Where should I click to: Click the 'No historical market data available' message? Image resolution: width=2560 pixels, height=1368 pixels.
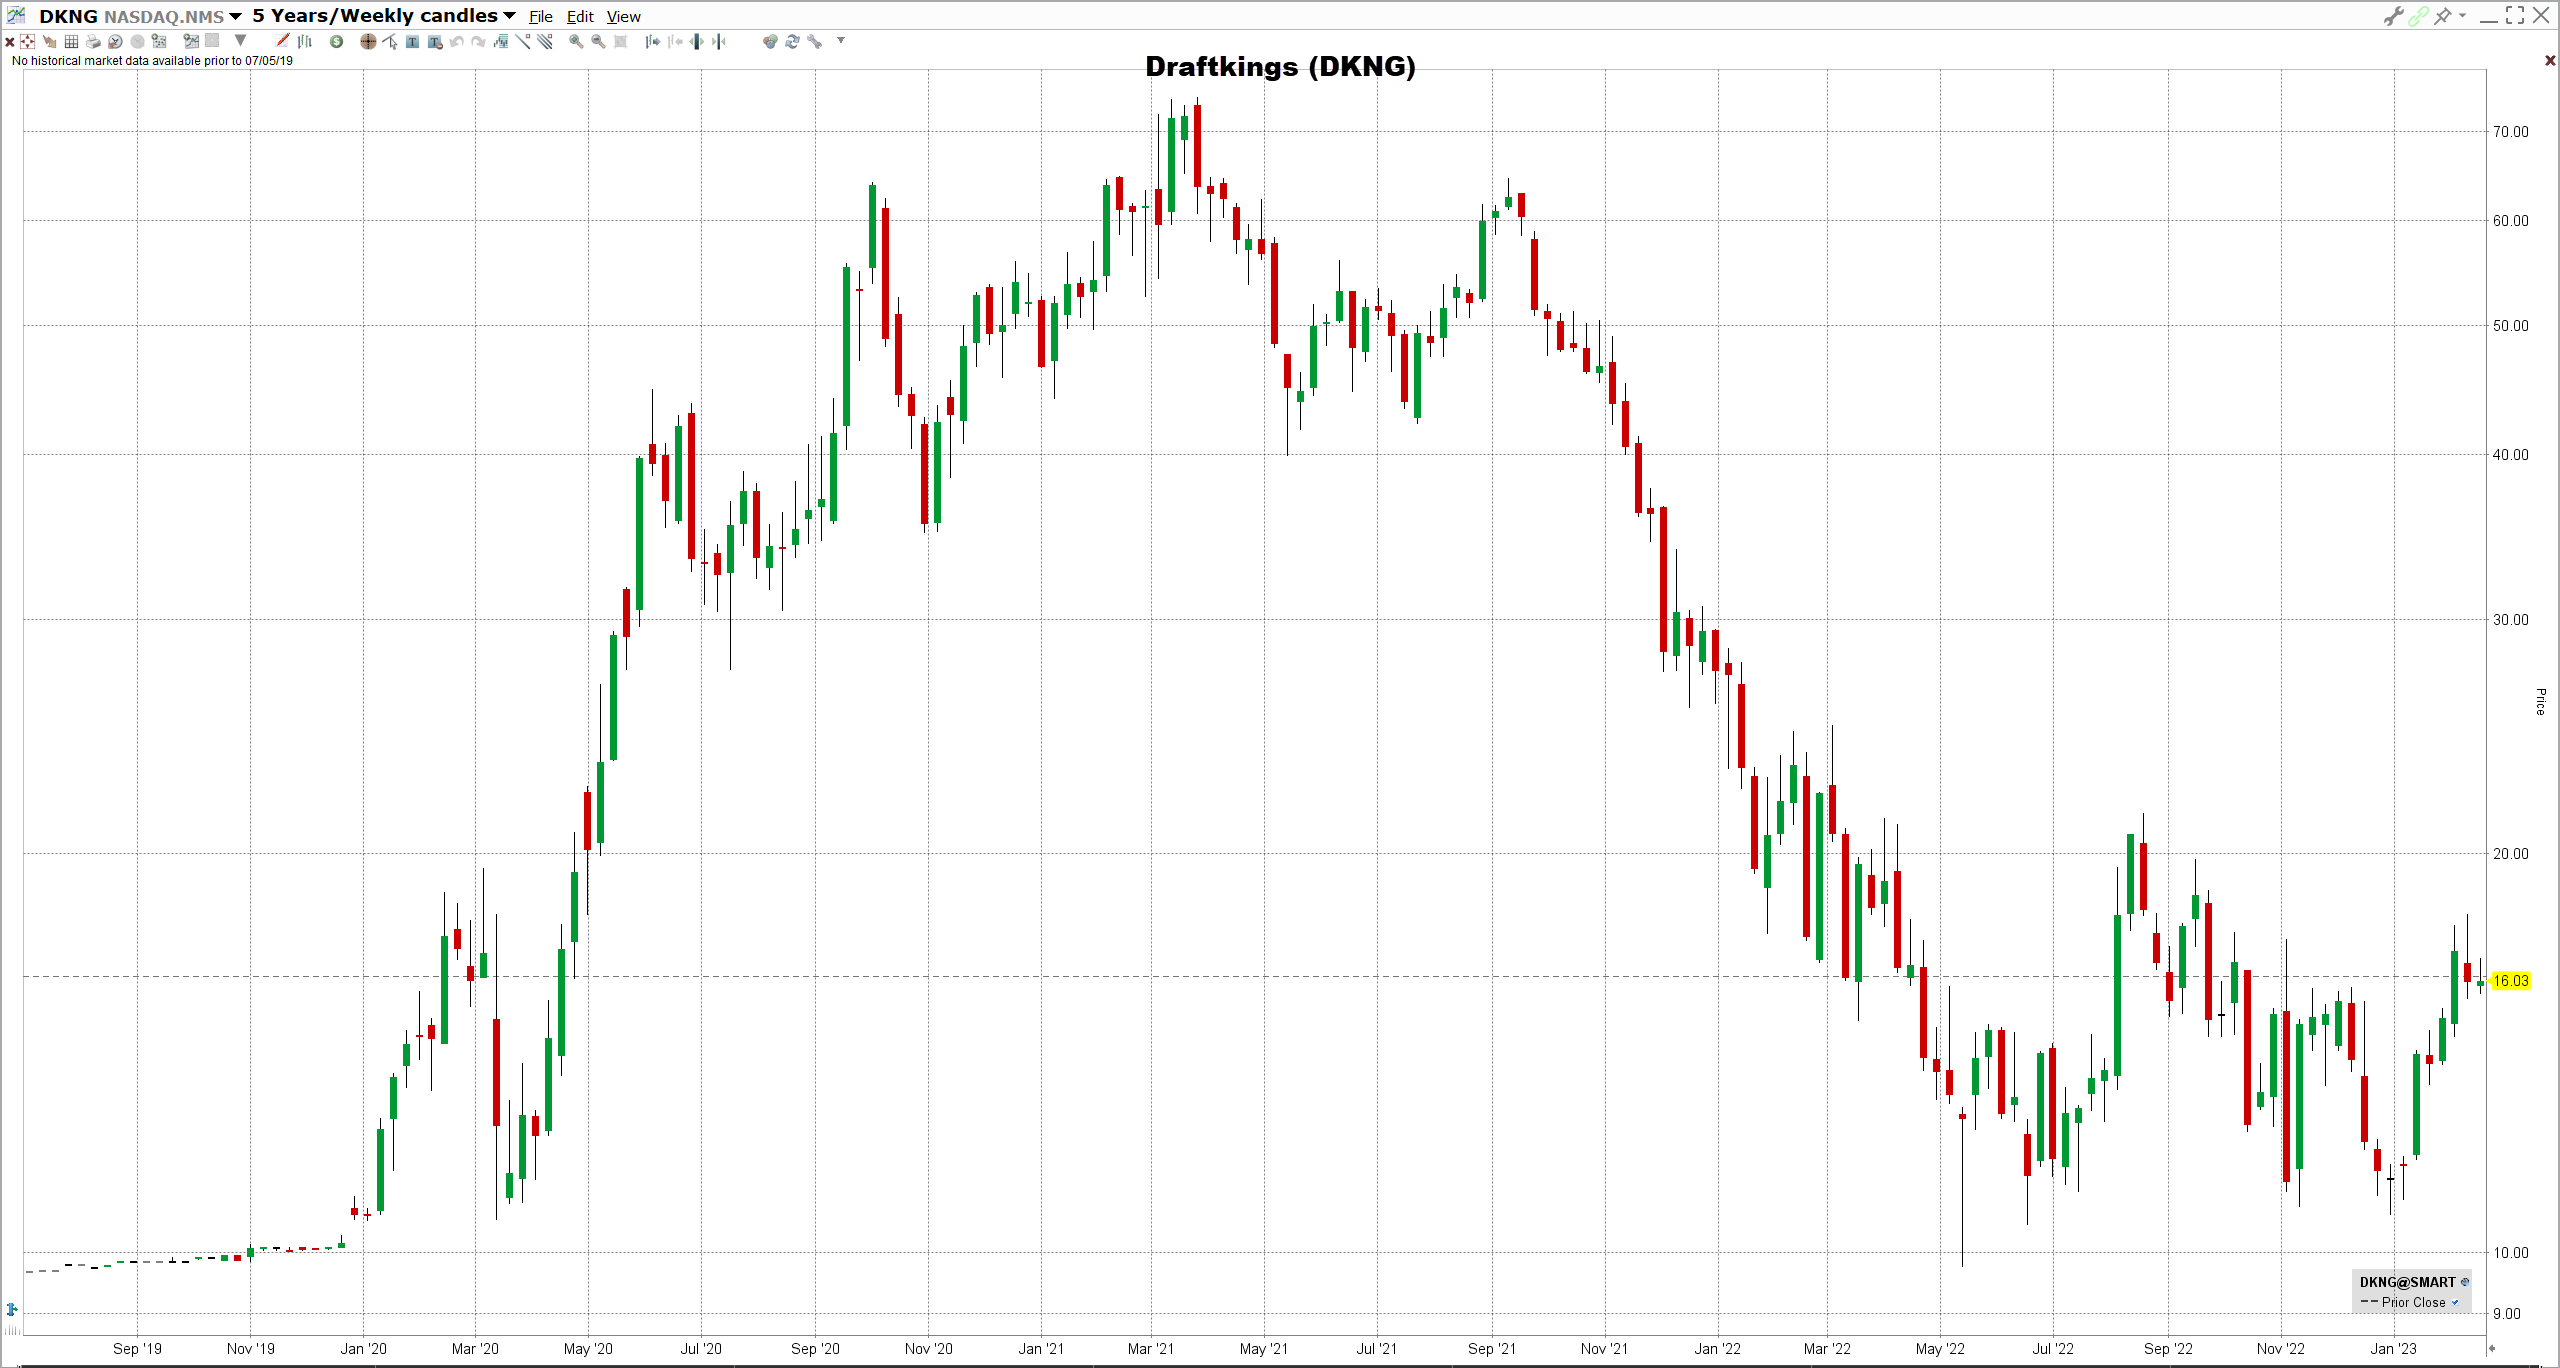coord(152,61)
